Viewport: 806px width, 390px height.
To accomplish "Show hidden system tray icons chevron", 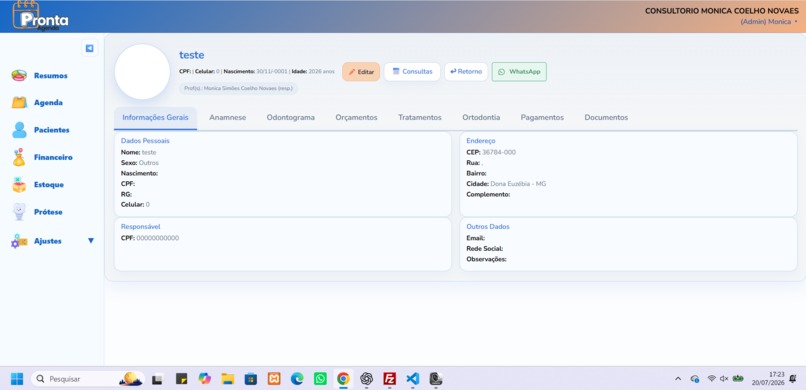I will (678, 379).
